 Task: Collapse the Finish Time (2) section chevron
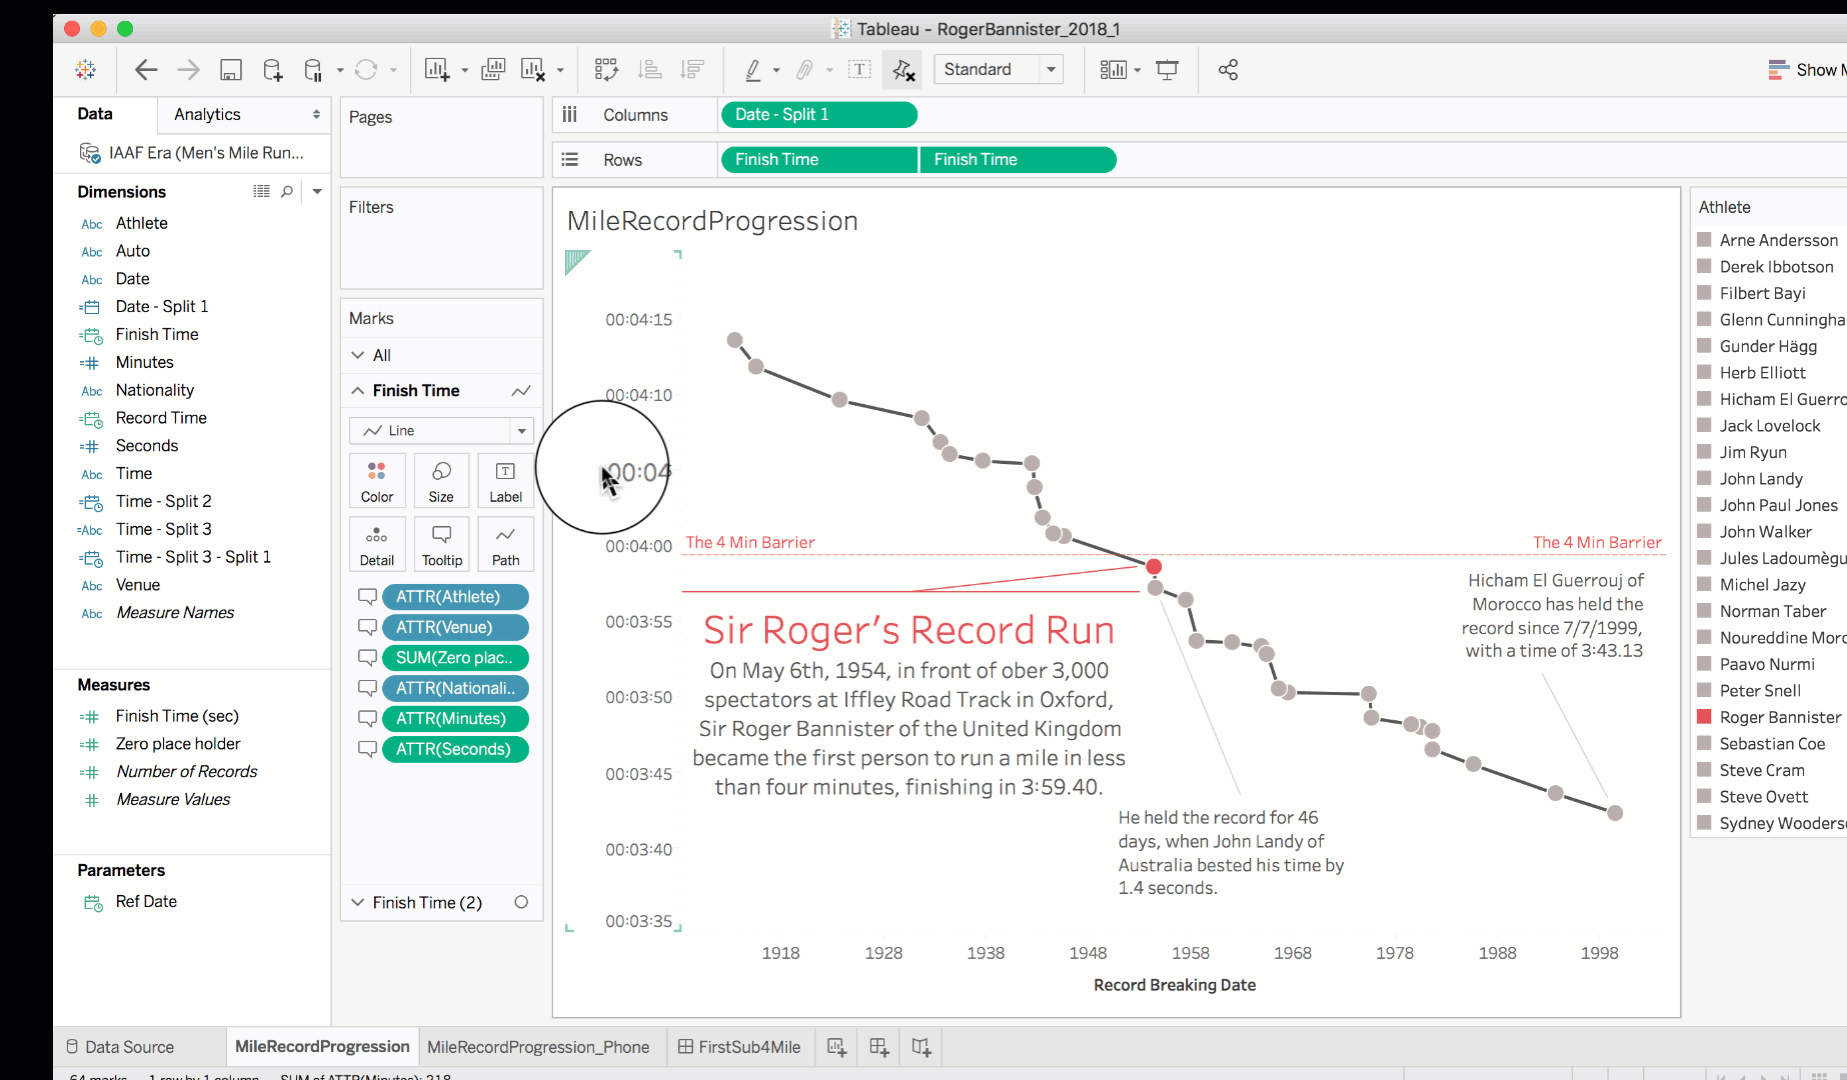pos(357,902)
